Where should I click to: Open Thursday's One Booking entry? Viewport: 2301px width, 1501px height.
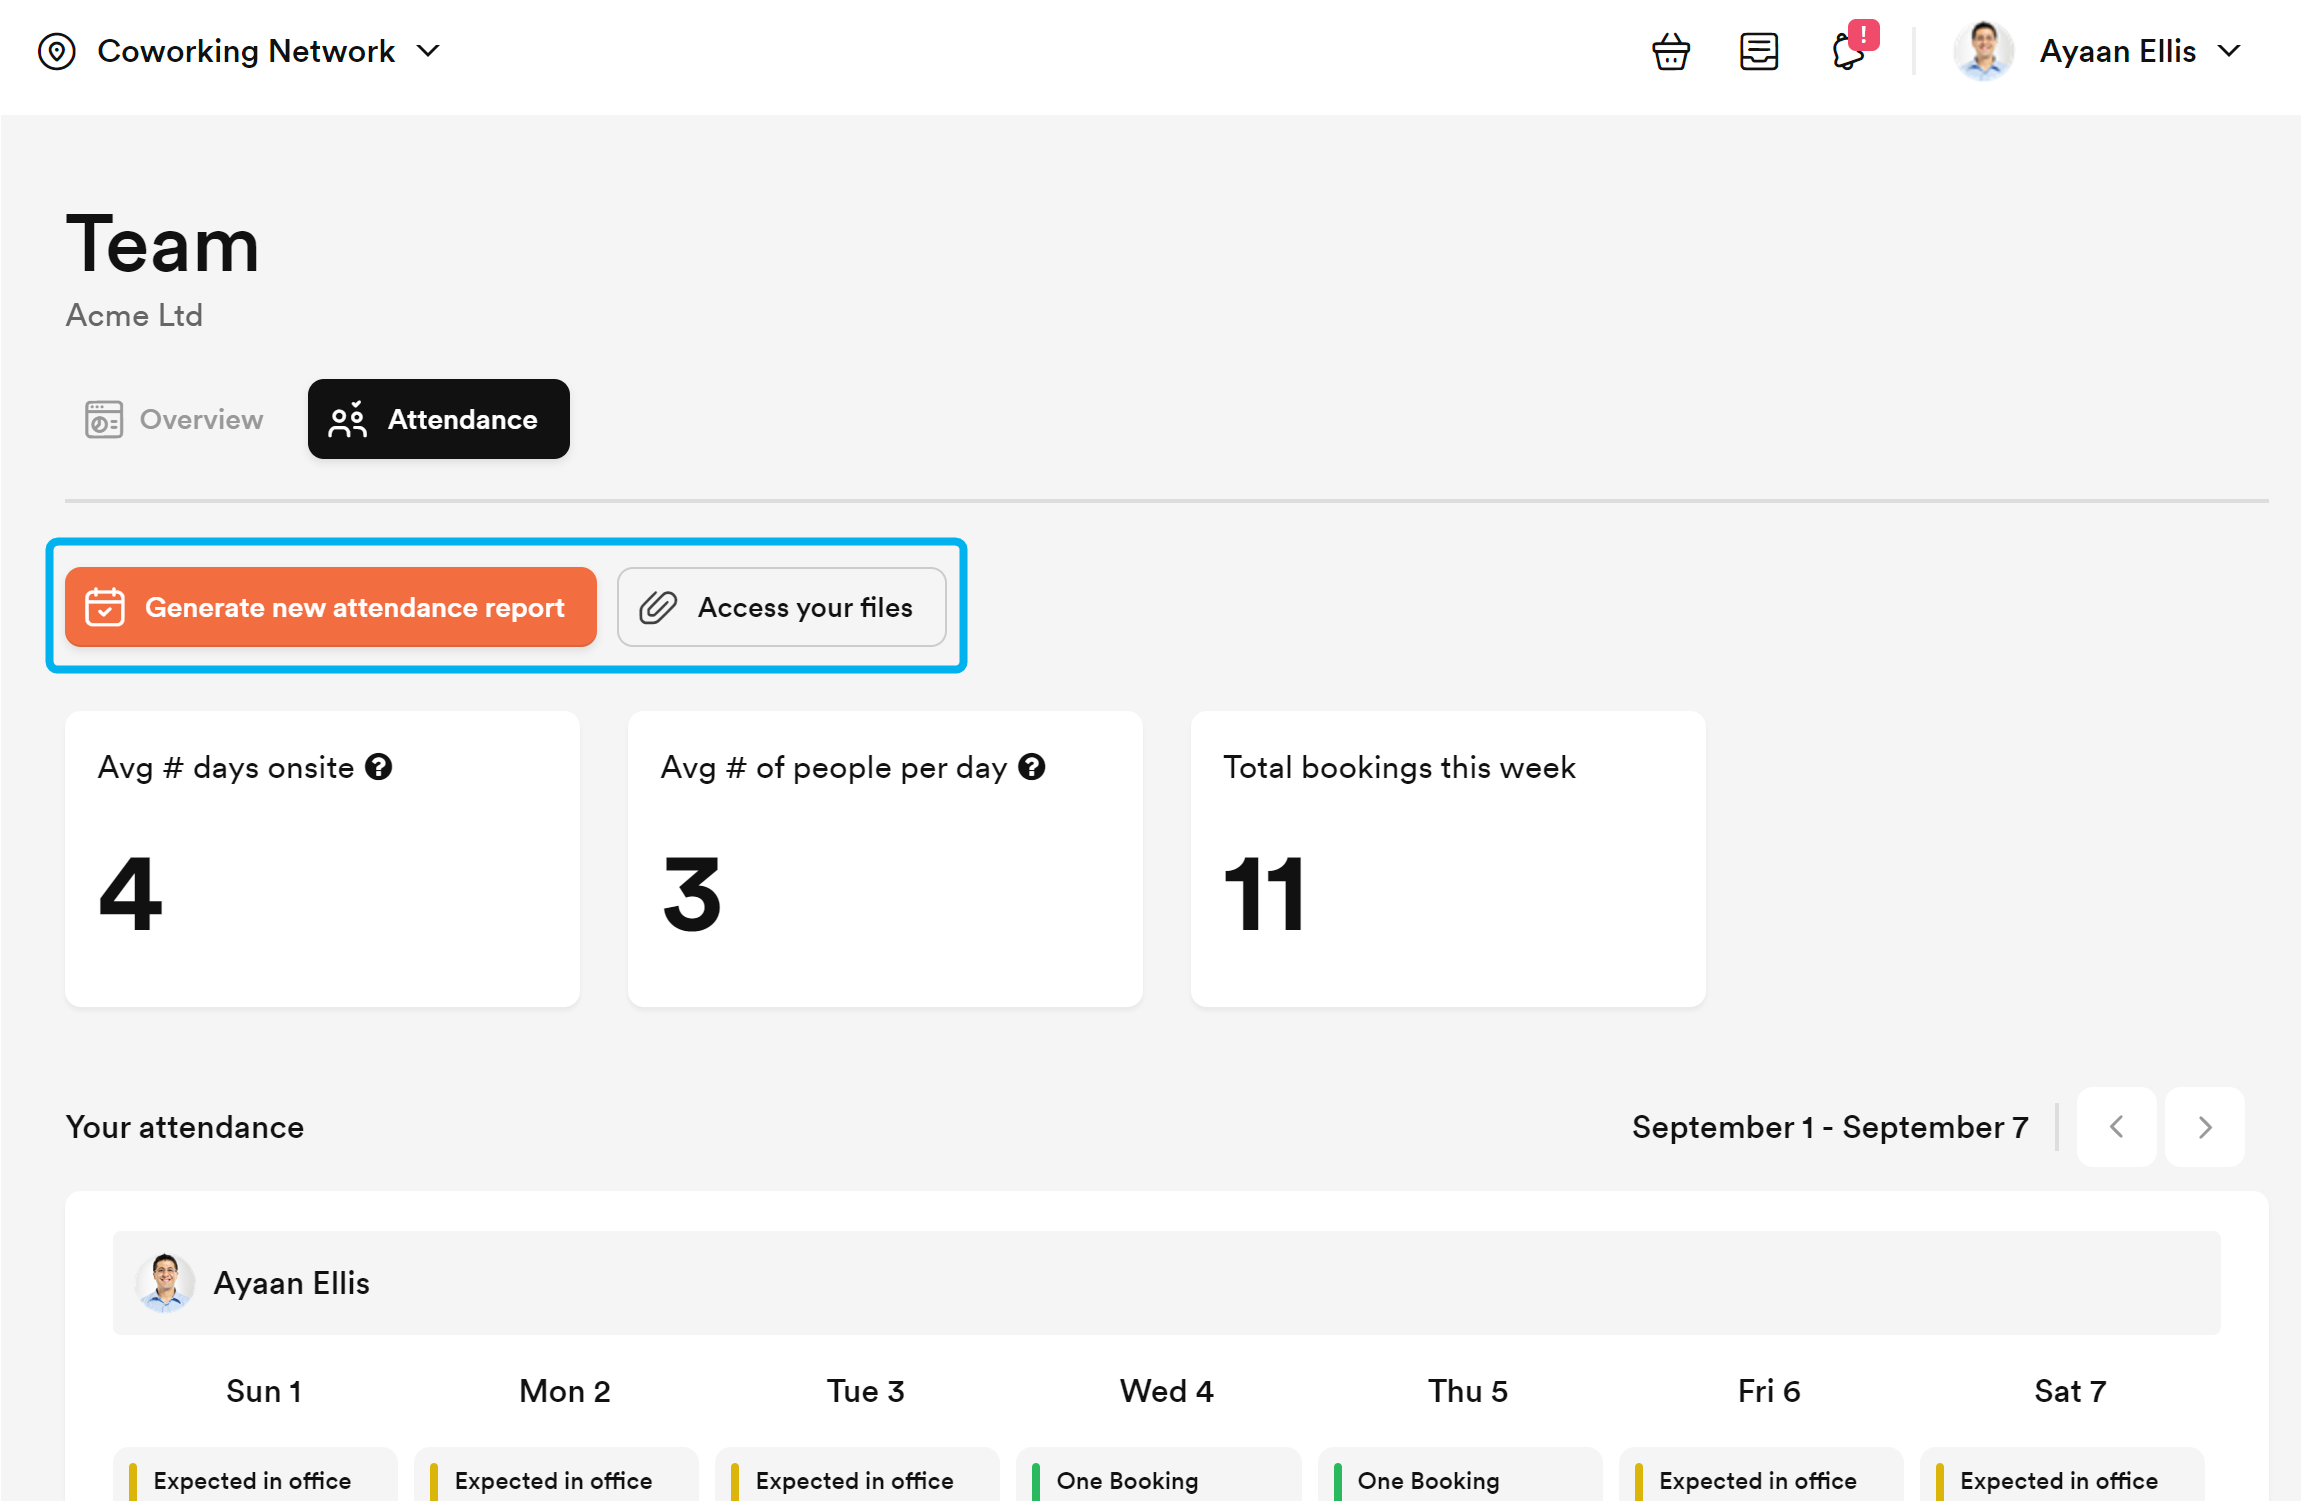tap(1460, 1475)
